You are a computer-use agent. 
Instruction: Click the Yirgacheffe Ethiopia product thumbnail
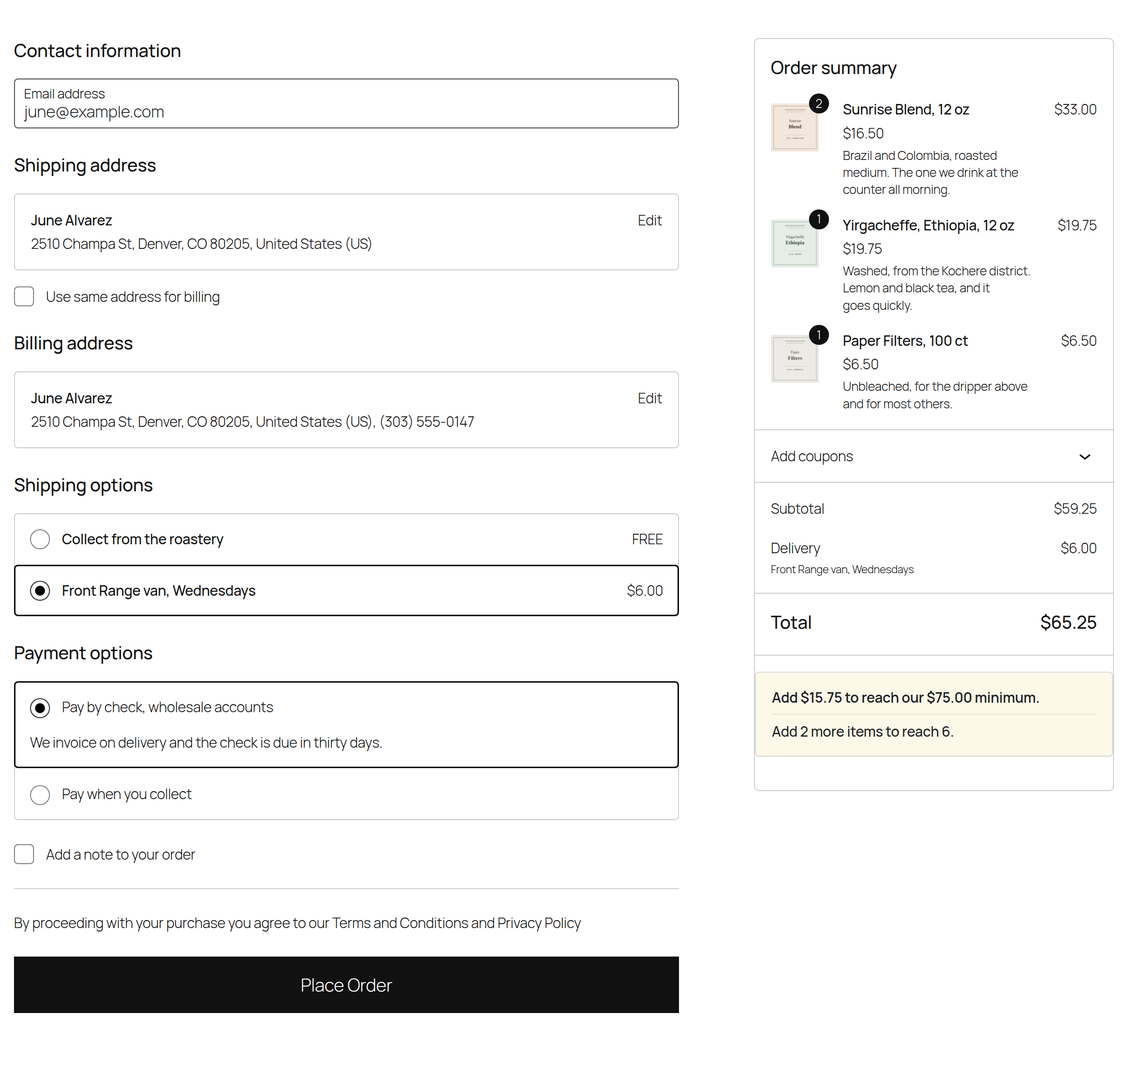pyautogui.click(x=794, y=243)
